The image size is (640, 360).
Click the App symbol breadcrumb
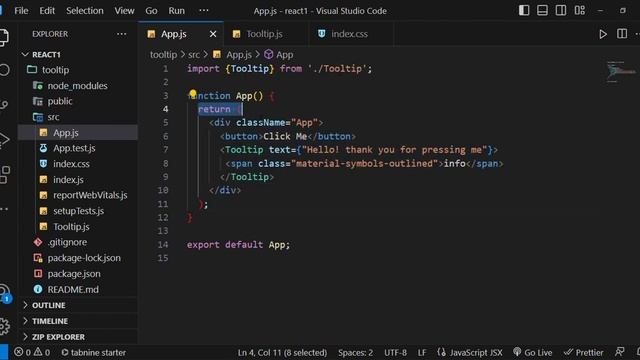[279, 55]
